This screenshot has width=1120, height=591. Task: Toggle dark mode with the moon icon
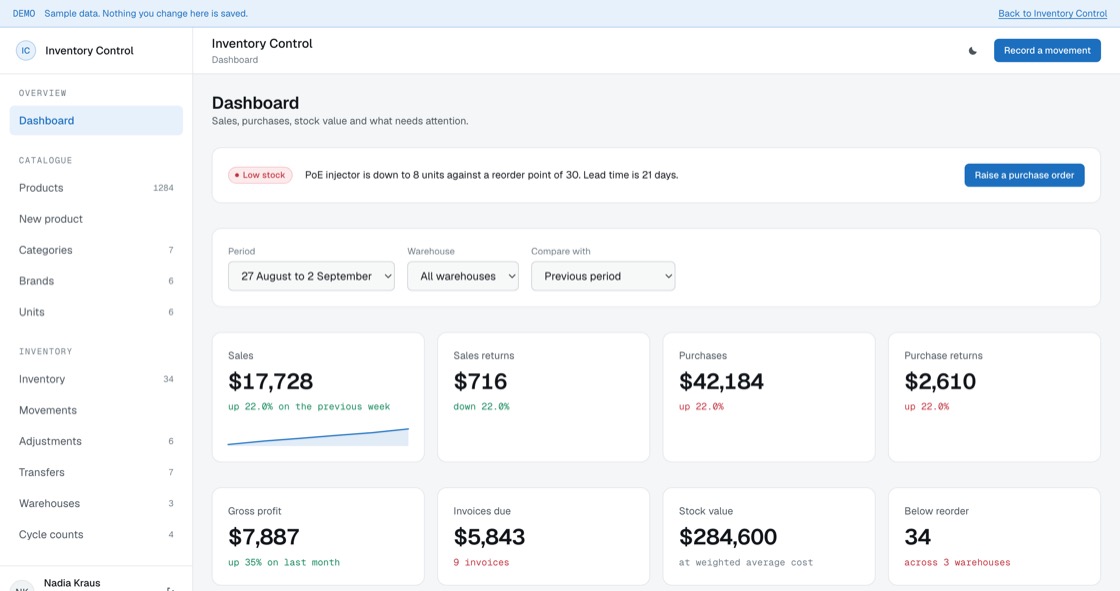click(x=972, y=51)
